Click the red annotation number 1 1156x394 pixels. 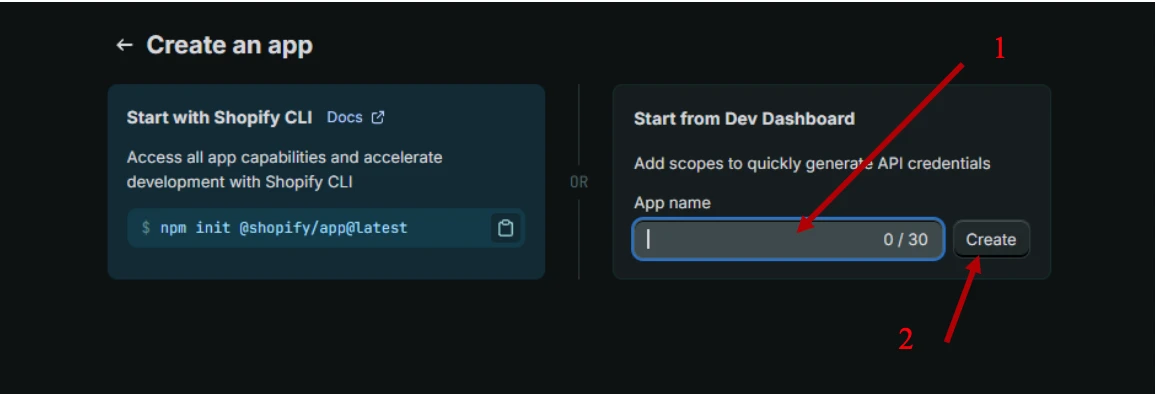pos(1000,49)
